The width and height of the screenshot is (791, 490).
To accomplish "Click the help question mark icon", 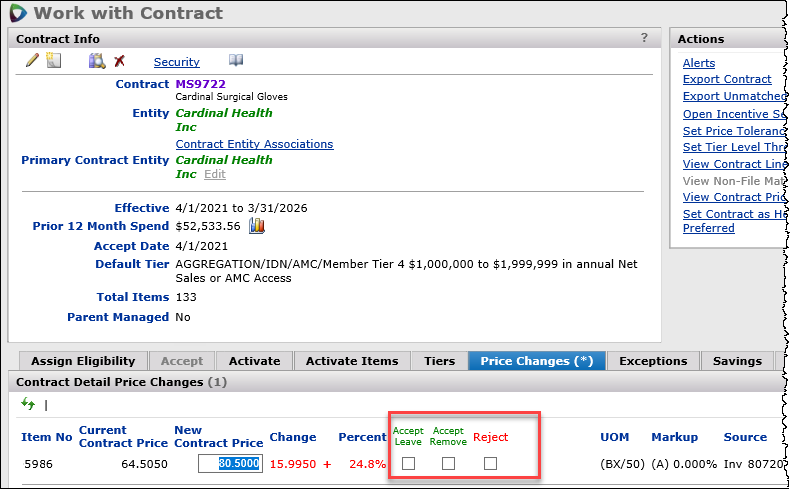I will 644,38.
